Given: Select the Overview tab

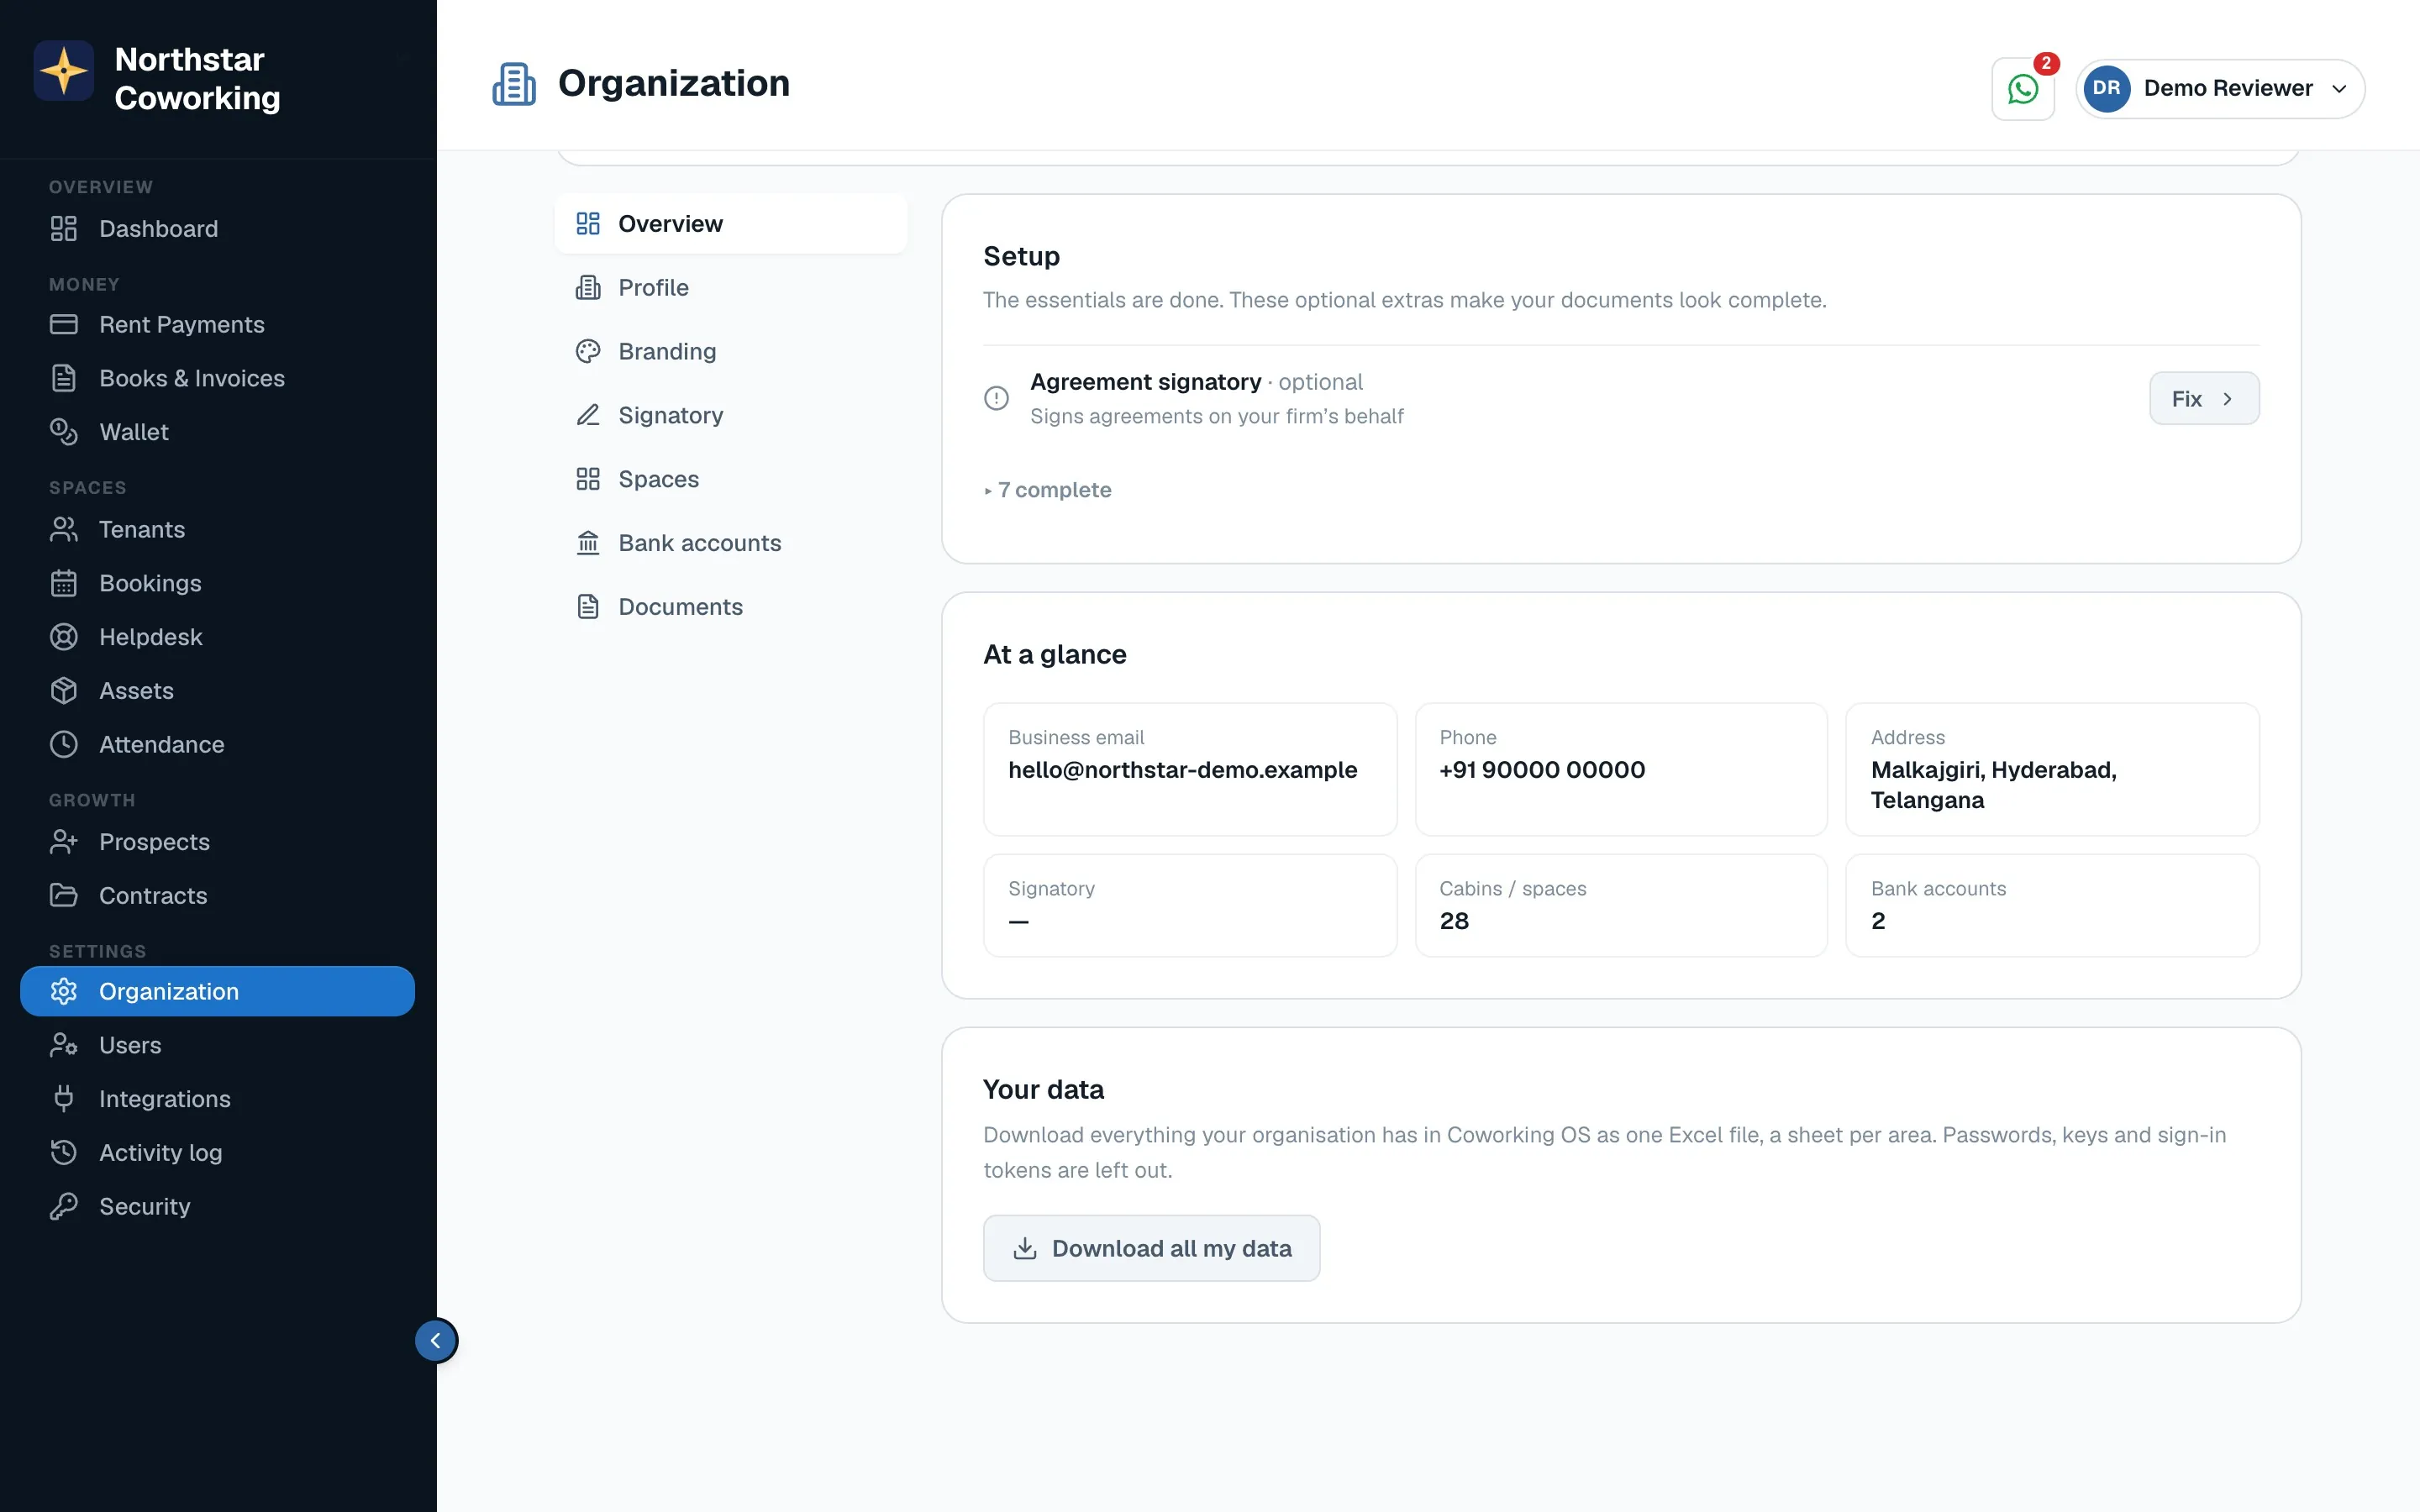Looking at the screenshot, I should 731,224.
